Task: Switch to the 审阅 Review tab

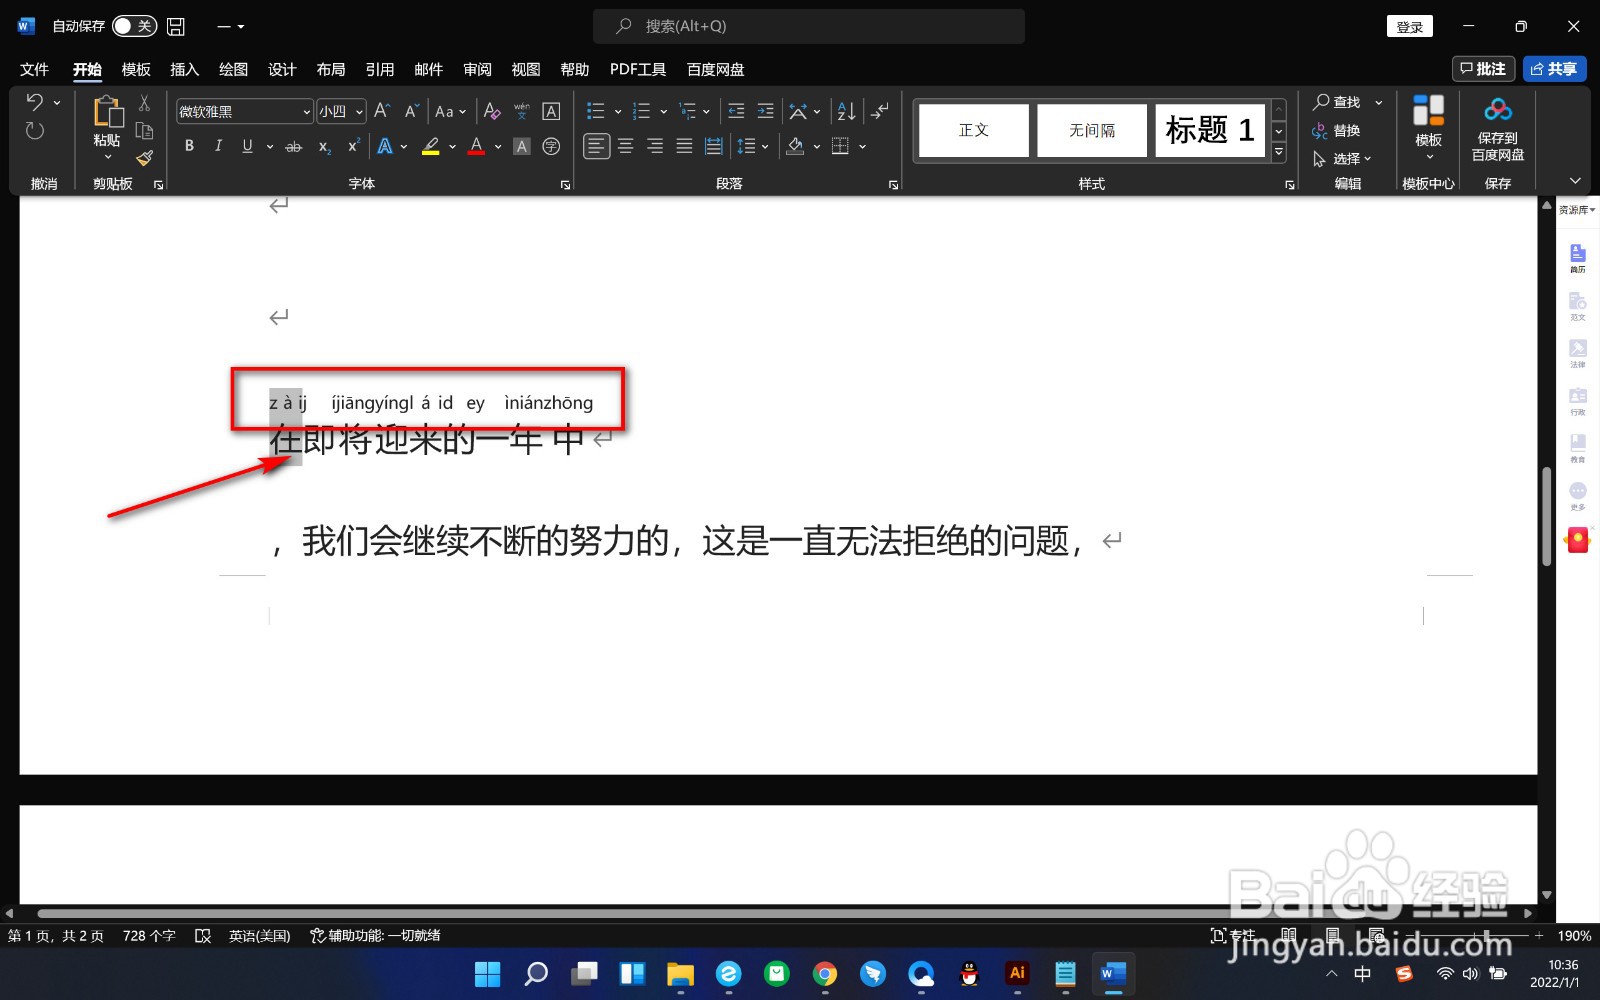Action: (477, 69)
